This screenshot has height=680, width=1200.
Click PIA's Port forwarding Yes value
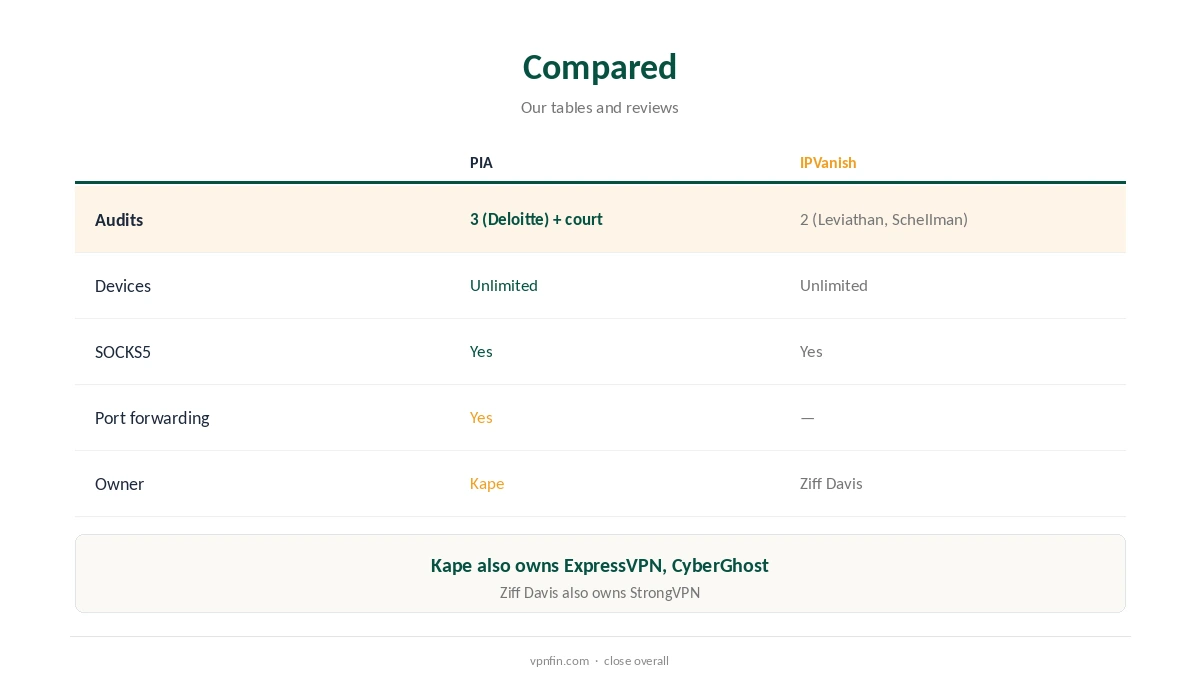point(481,417)
